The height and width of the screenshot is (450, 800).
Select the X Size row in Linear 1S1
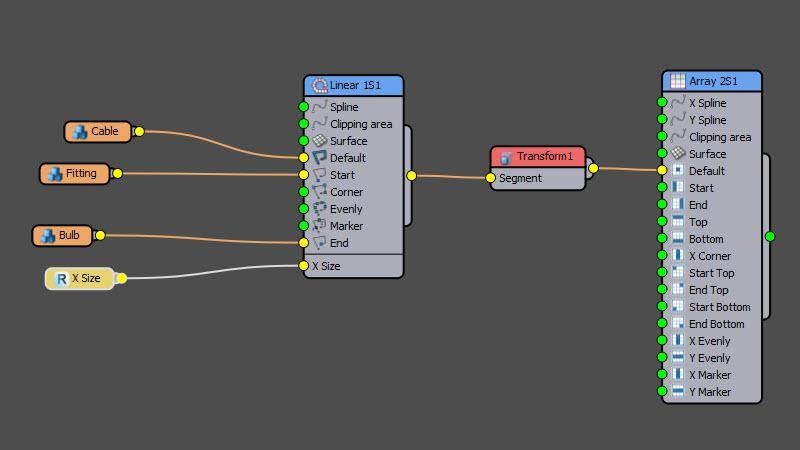pyautogui.click(x=332, y=266)
